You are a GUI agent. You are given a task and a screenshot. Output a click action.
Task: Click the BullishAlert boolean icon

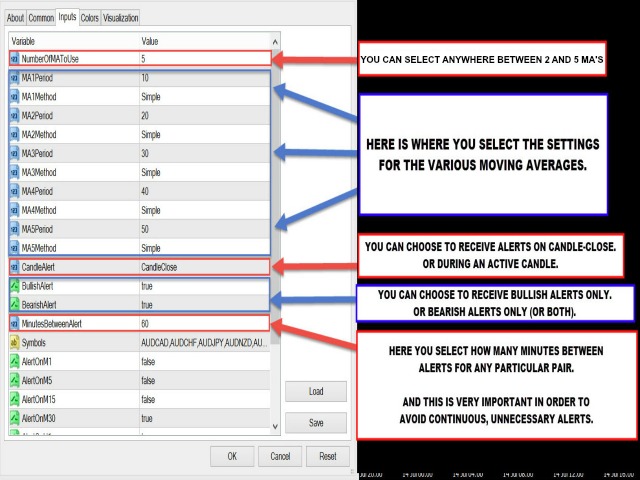(14, 286)
